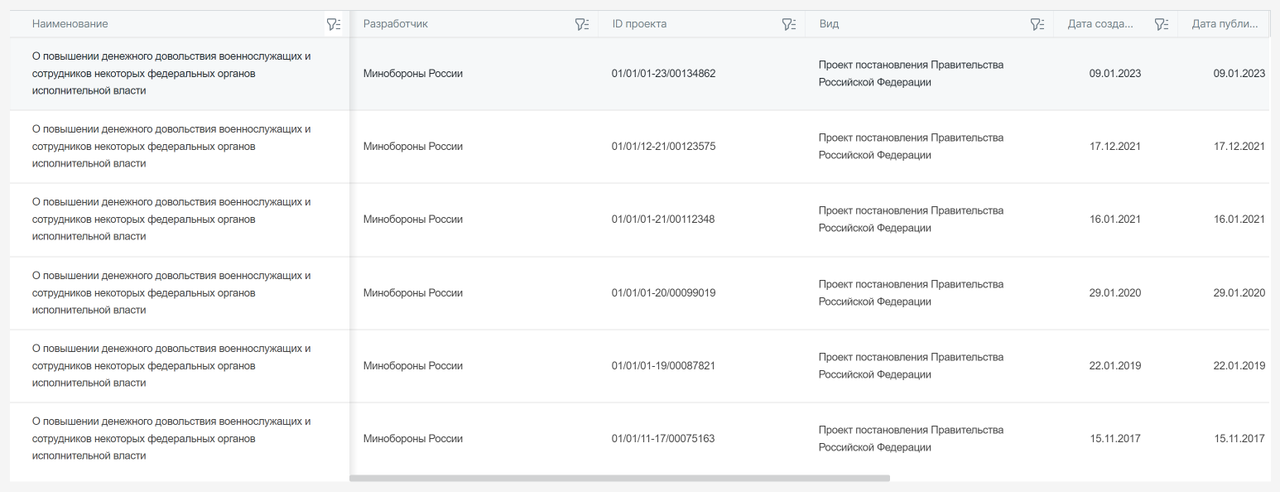Image resolution: width=1280 pixels, height=492 pixels.
Task: Sort by Разработчик column header
Action: pyautogui.click(x=395, y=24)
